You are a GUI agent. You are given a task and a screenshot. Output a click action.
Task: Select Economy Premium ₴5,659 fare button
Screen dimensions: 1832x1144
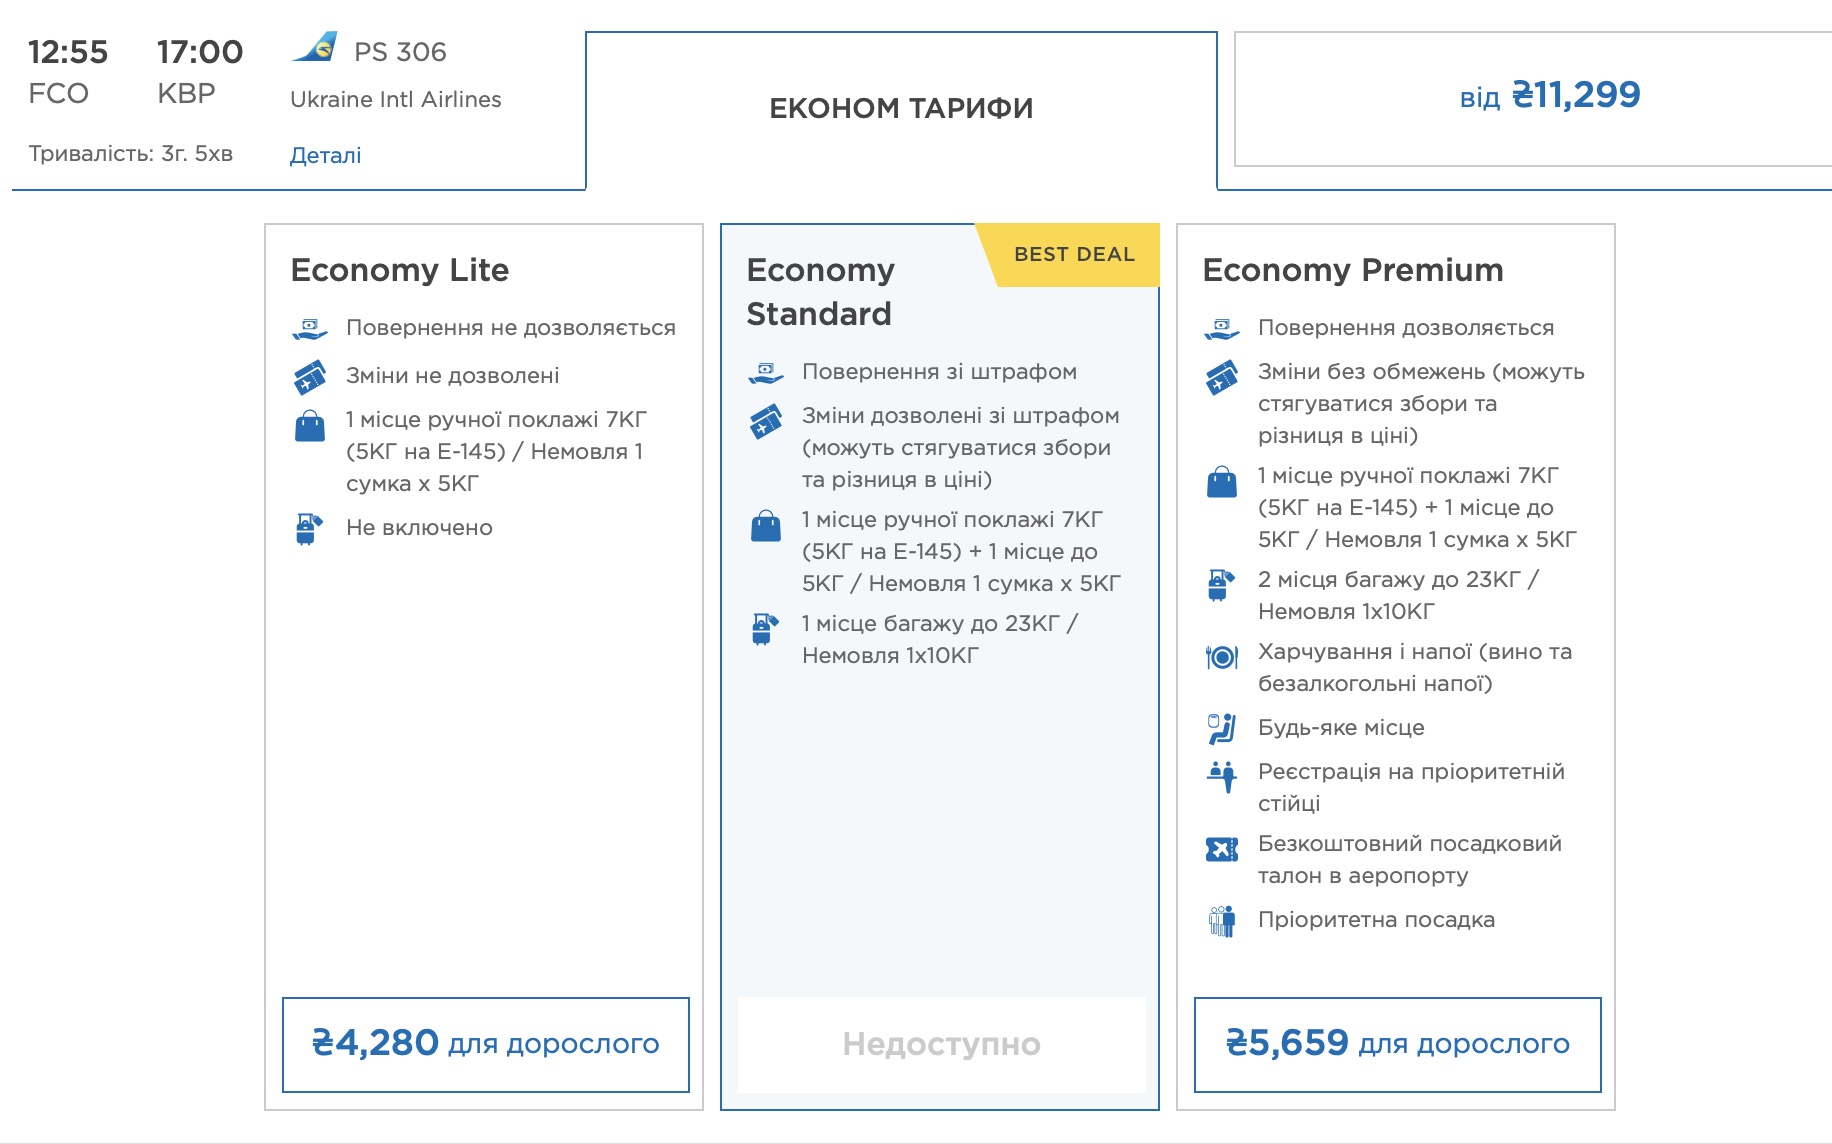pos(1397,1044)
